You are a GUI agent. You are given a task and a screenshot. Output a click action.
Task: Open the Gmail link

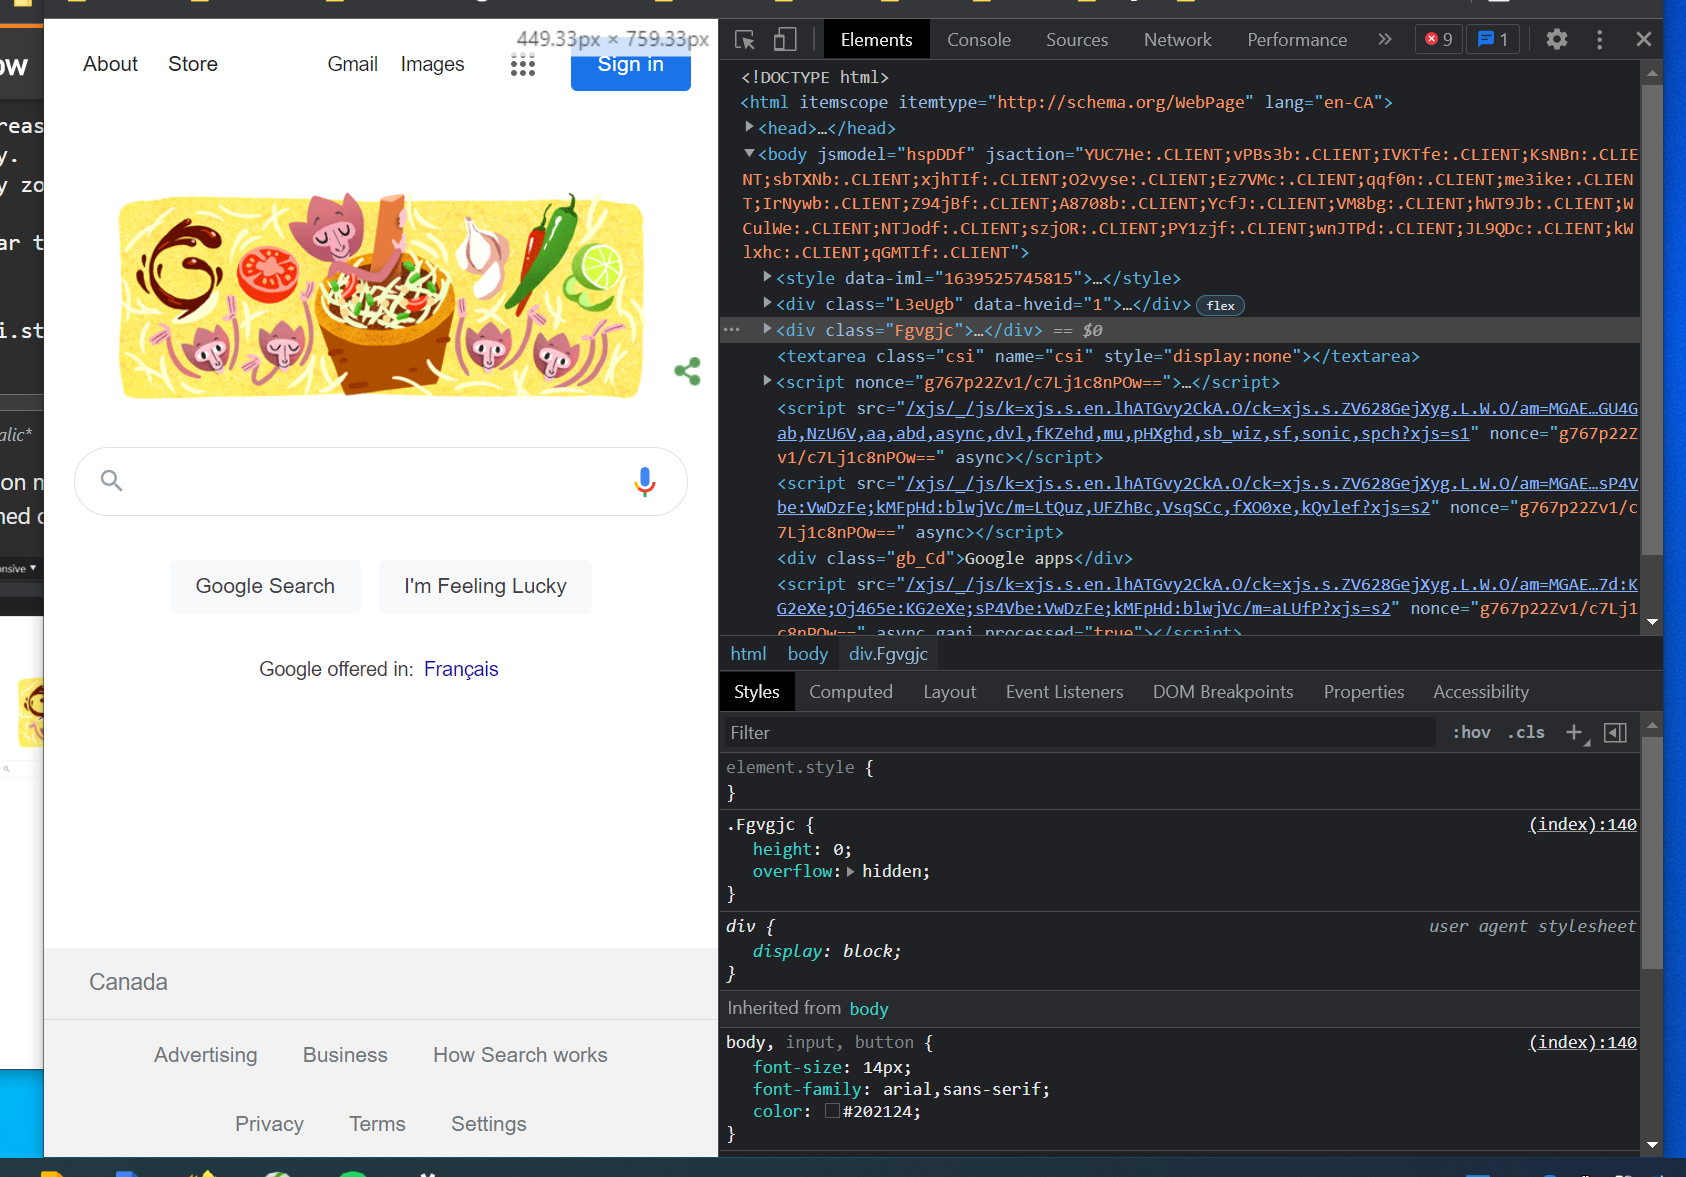pos(353,64)
